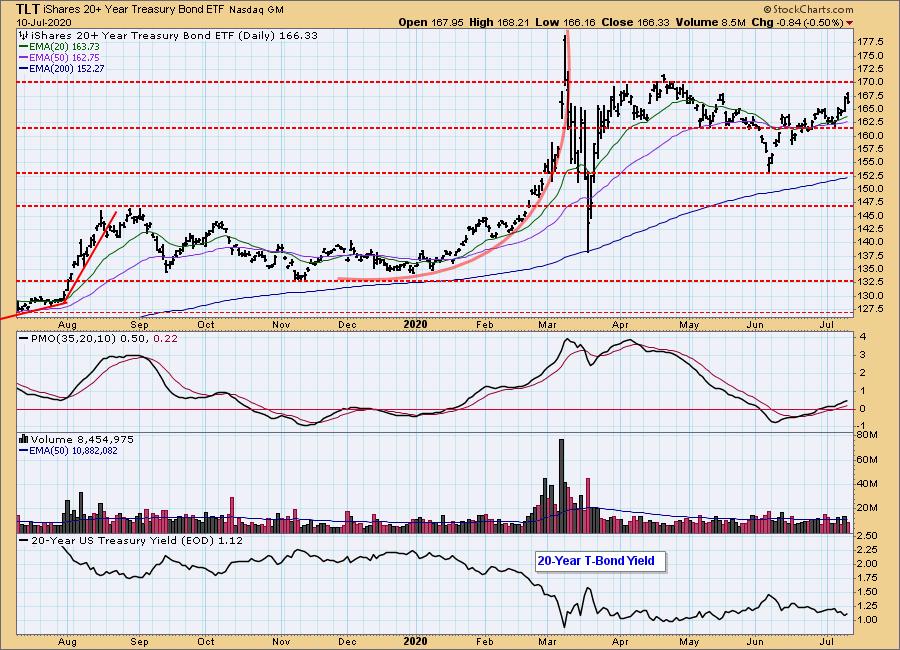Click the Low 166.16 value

[x=565, y=22]
